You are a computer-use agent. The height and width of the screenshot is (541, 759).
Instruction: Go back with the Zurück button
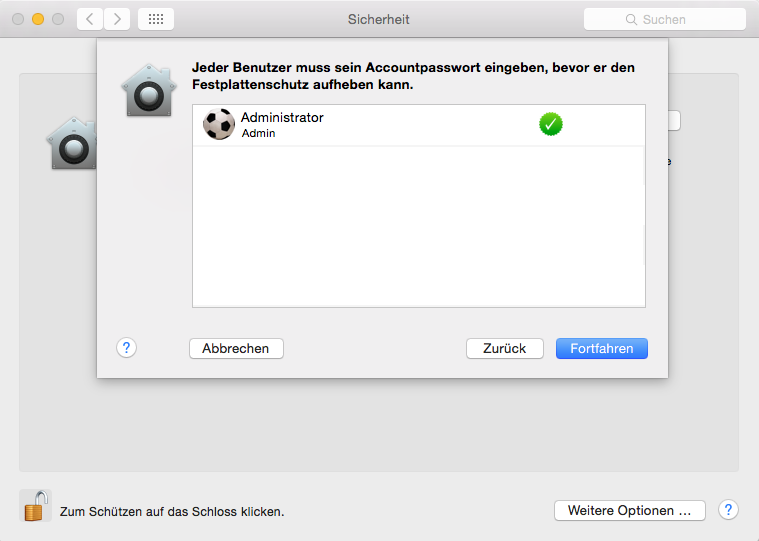(x=504, y=348)
